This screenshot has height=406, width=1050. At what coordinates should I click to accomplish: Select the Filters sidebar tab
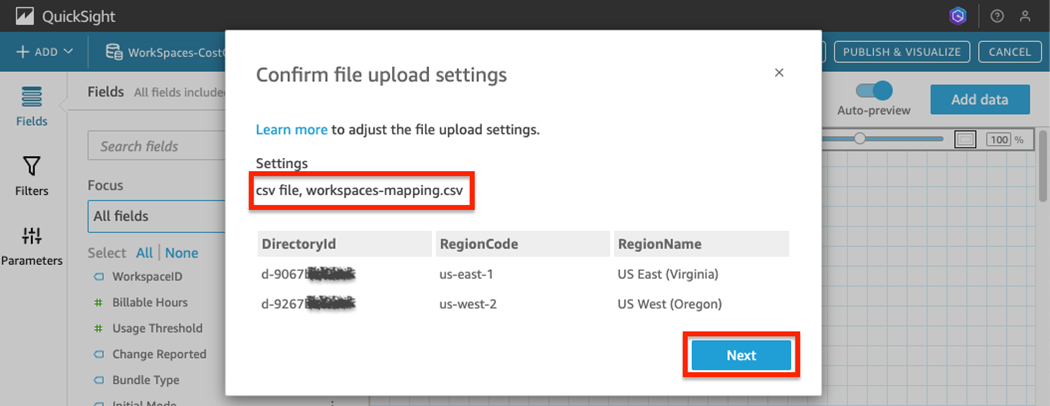(x=32, y=177)
